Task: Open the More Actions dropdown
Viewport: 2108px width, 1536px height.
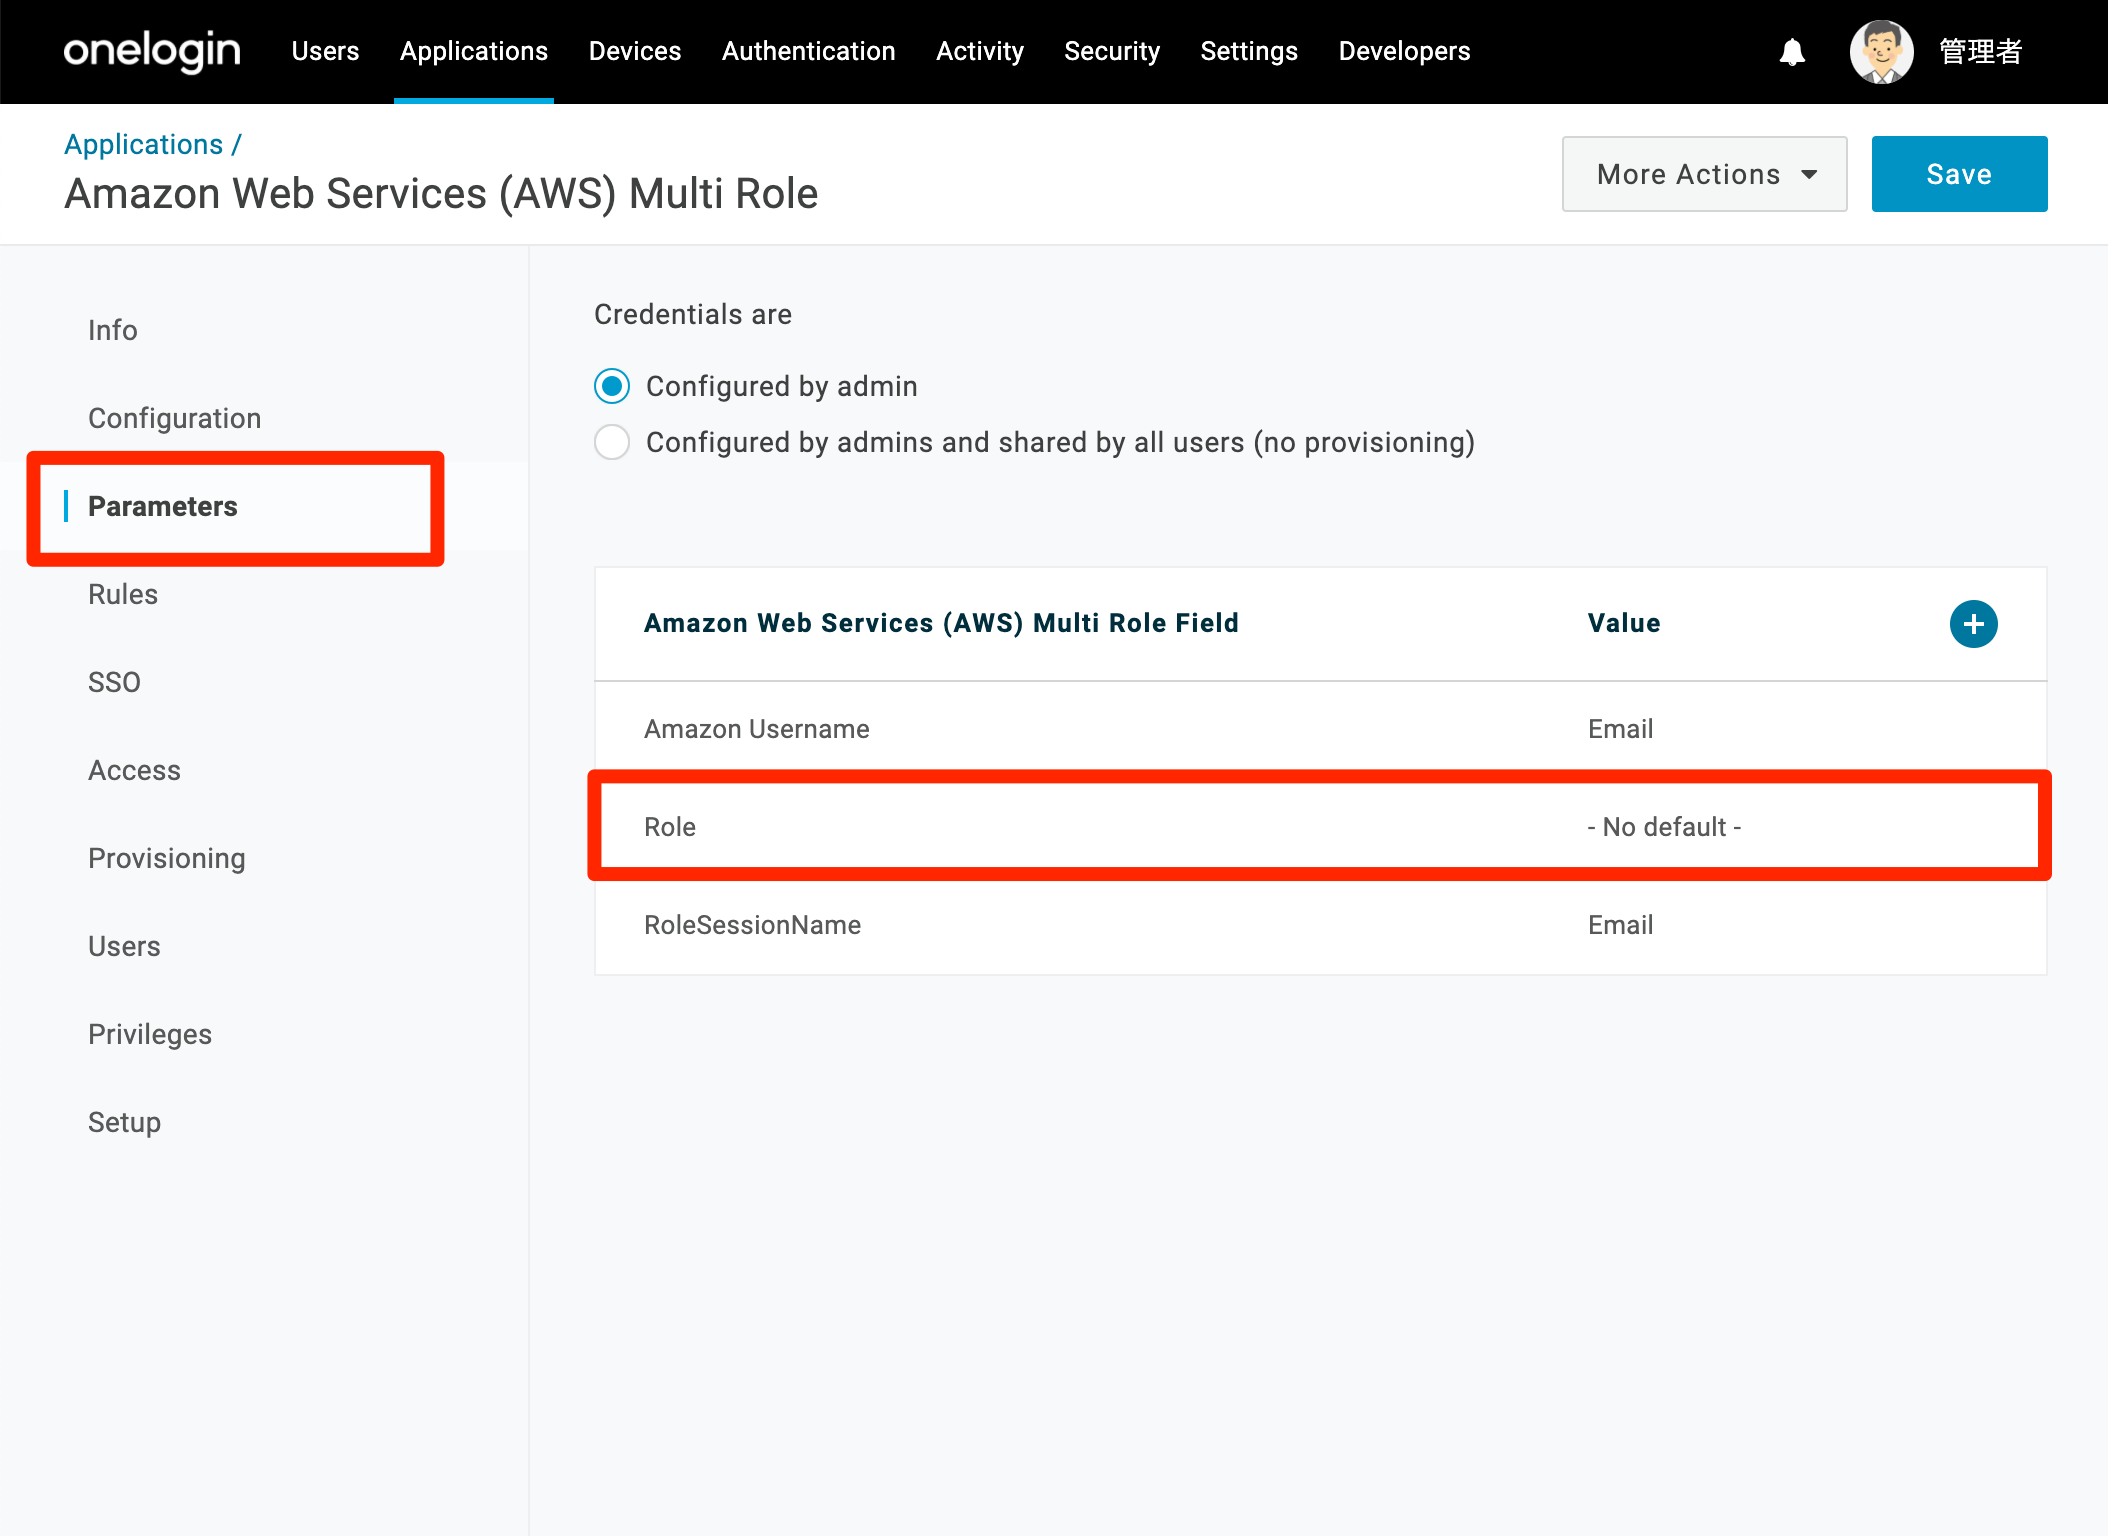Action: pos(1704,174)
